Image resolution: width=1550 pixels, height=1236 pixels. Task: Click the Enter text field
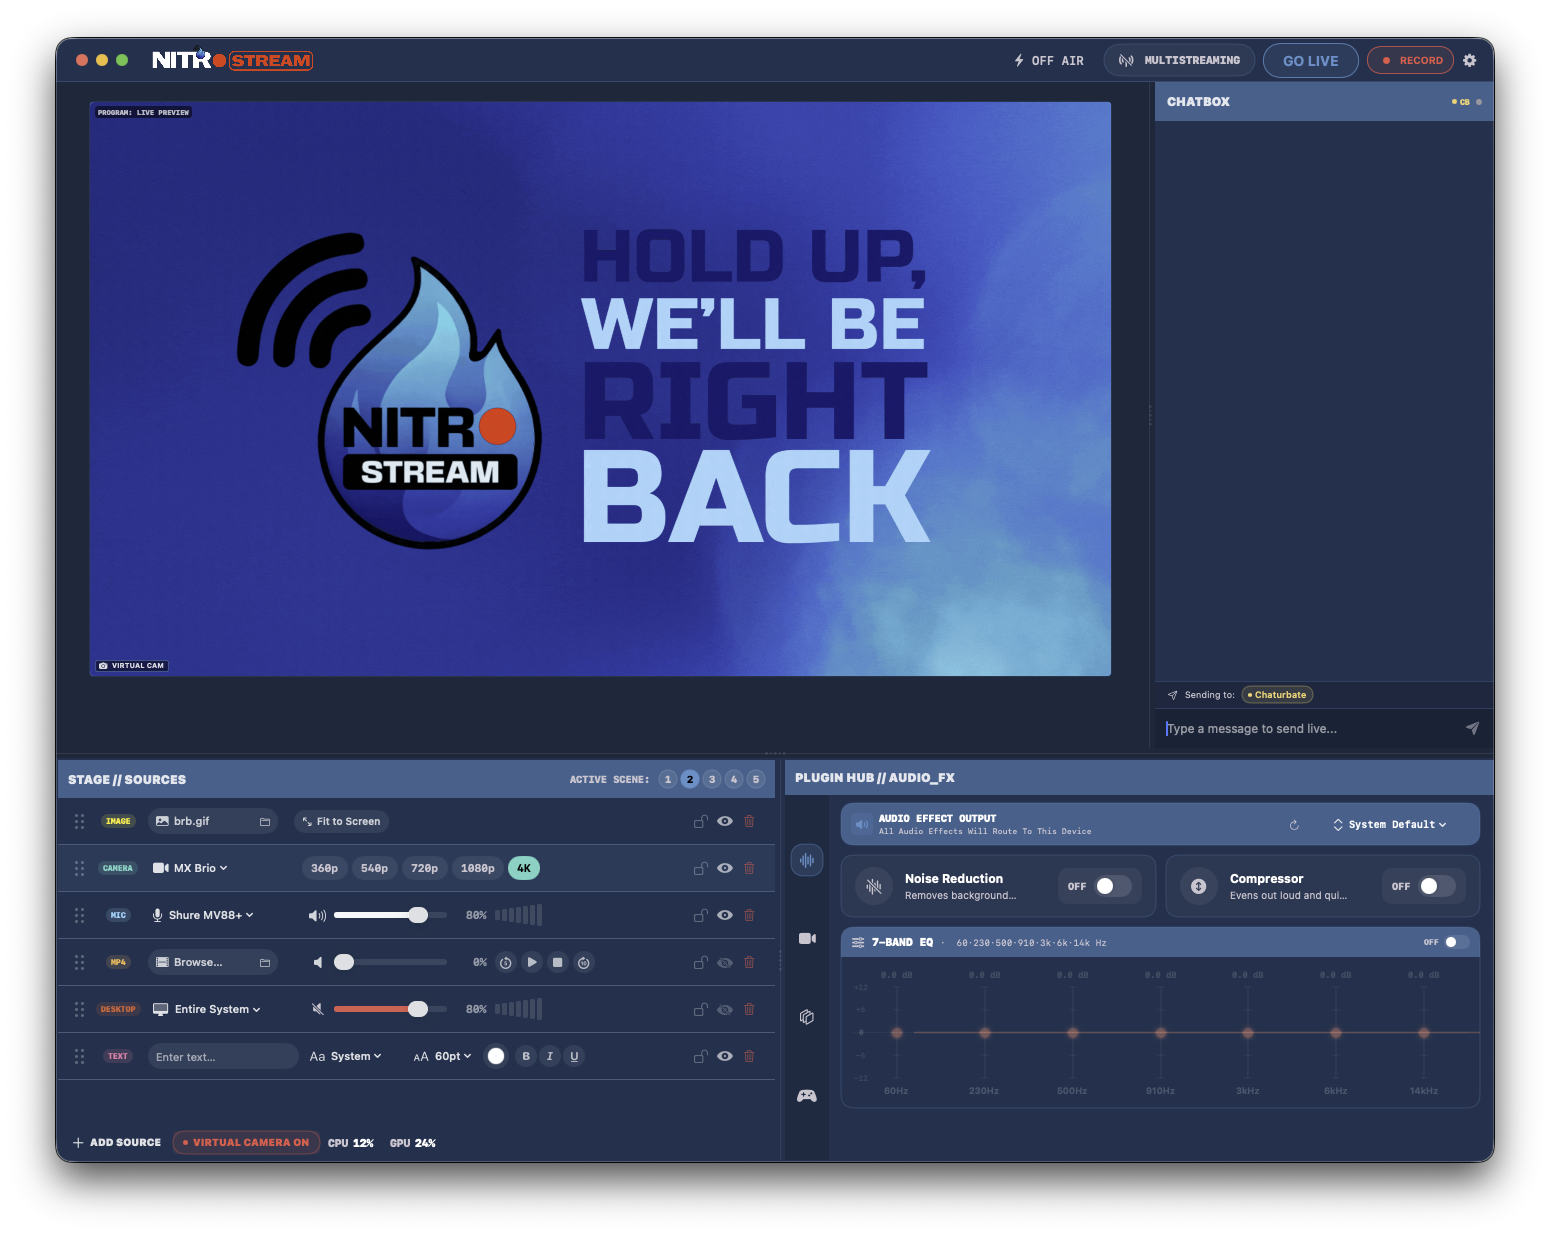[223, 1056]
